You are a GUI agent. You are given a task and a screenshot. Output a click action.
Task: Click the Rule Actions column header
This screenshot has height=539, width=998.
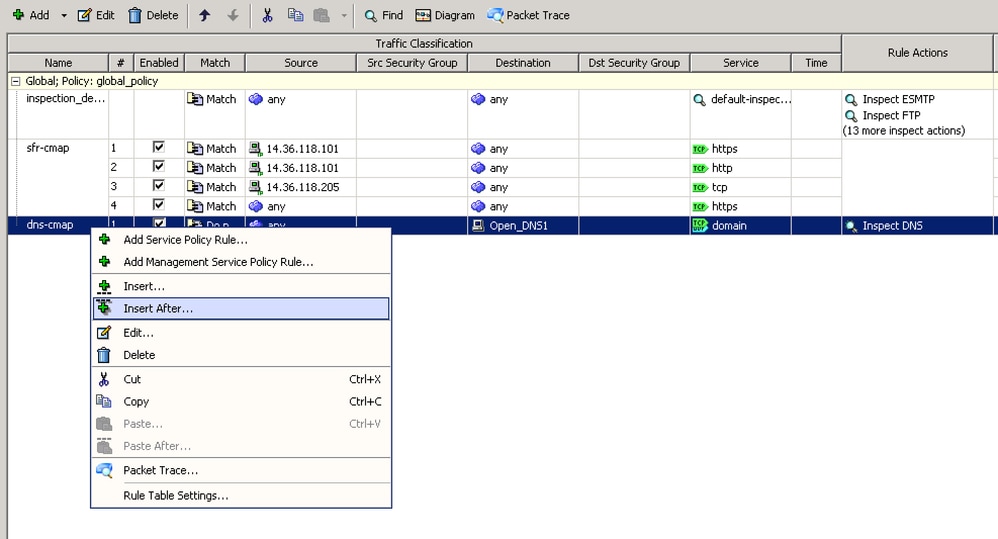(x=917, y=53)
